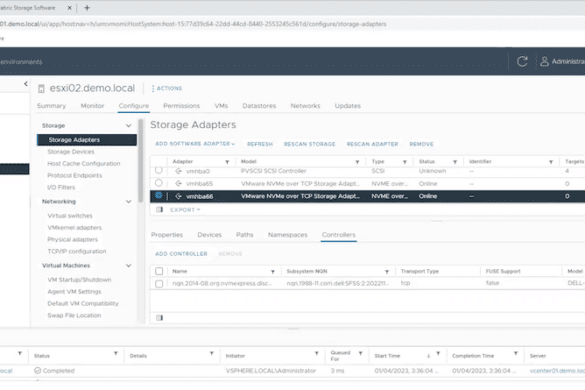Sort by Start Time arrow
Viewport: 585px width, 390px height.
coord(428,356)
